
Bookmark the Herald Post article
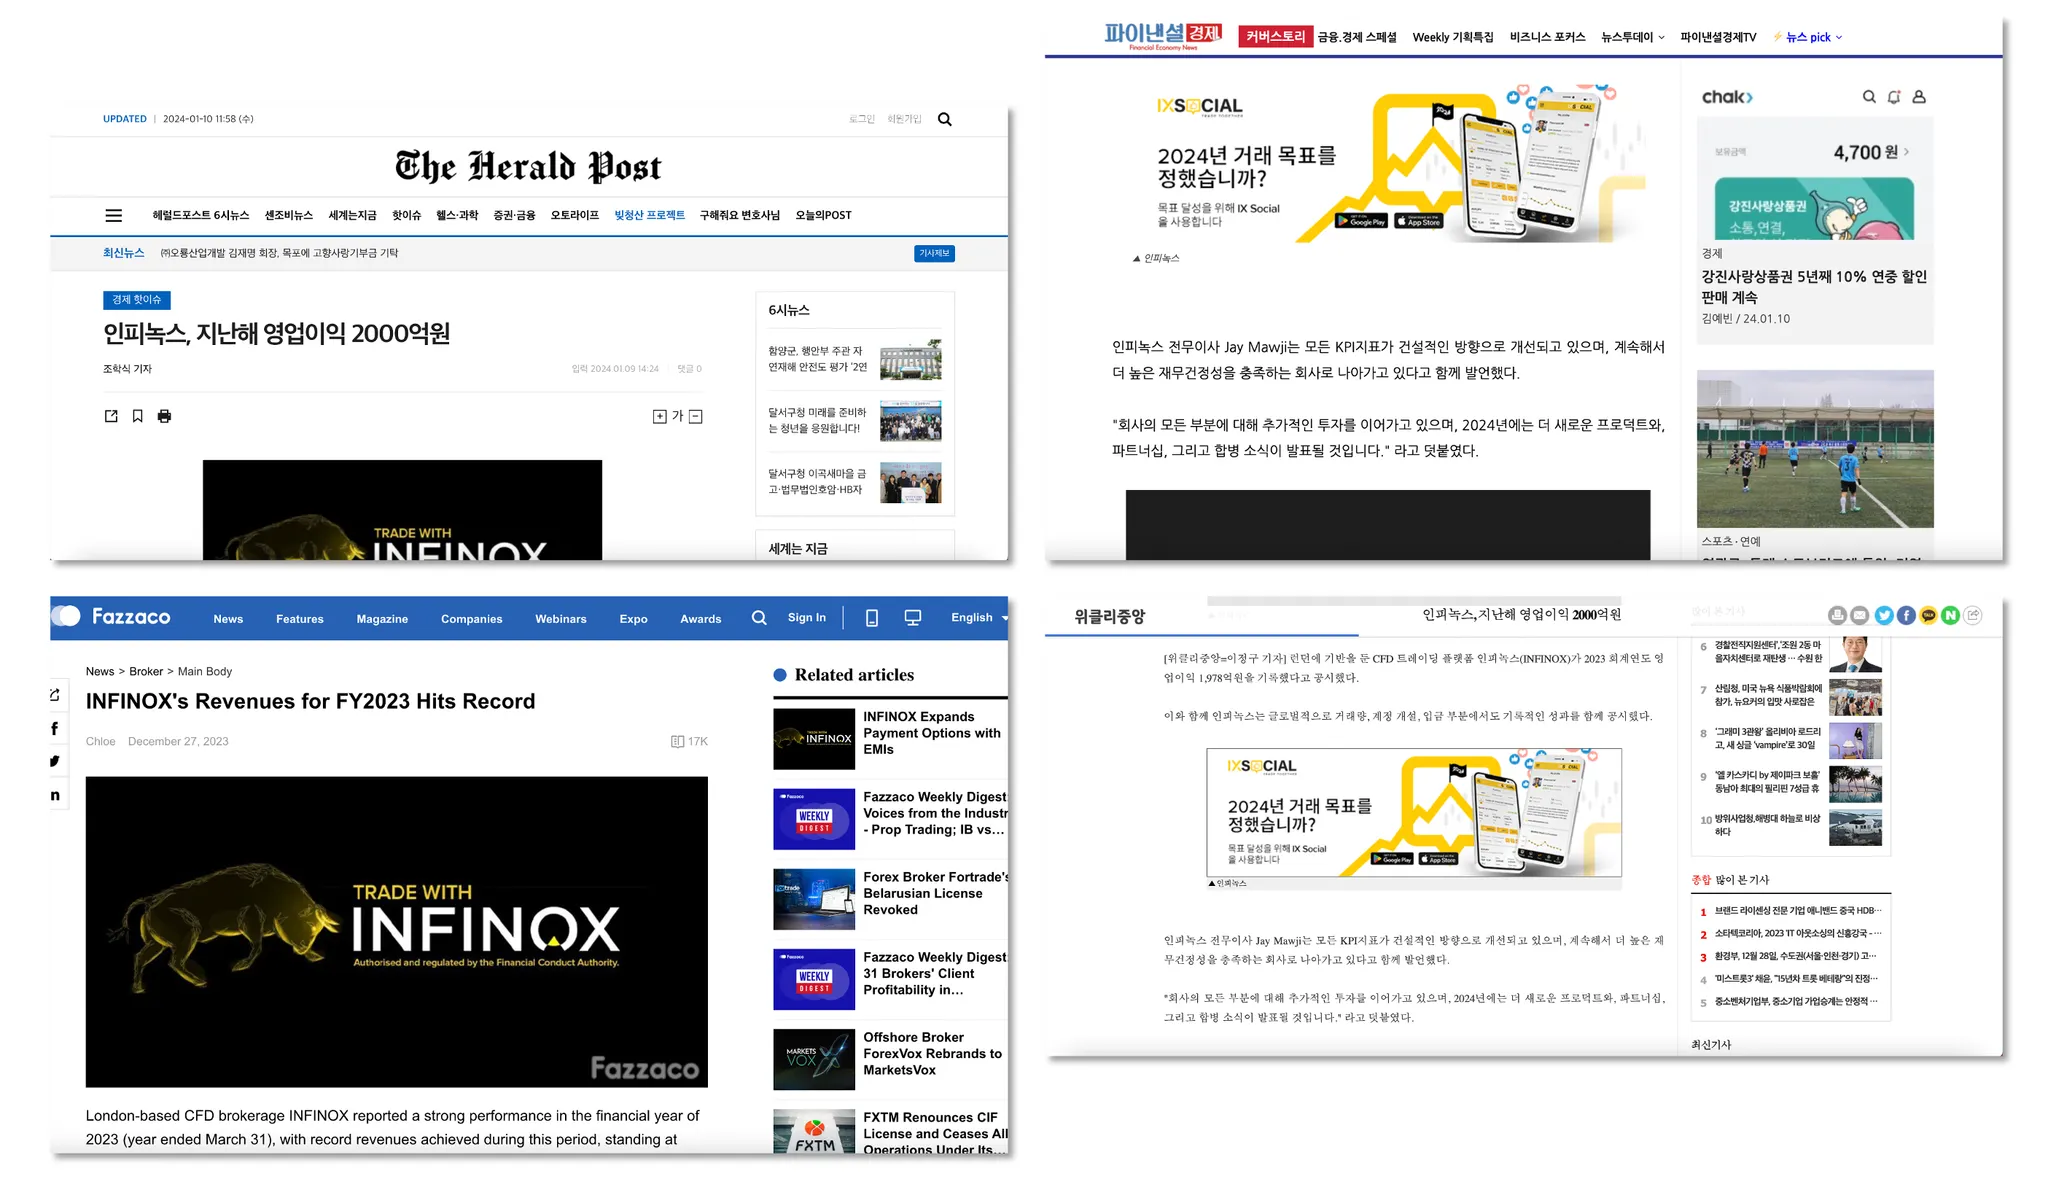138,416
